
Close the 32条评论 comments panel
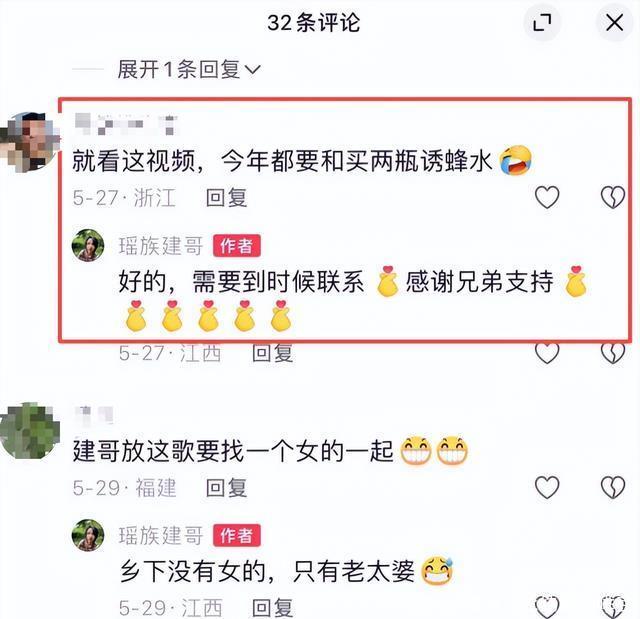[x=614, y=22]
